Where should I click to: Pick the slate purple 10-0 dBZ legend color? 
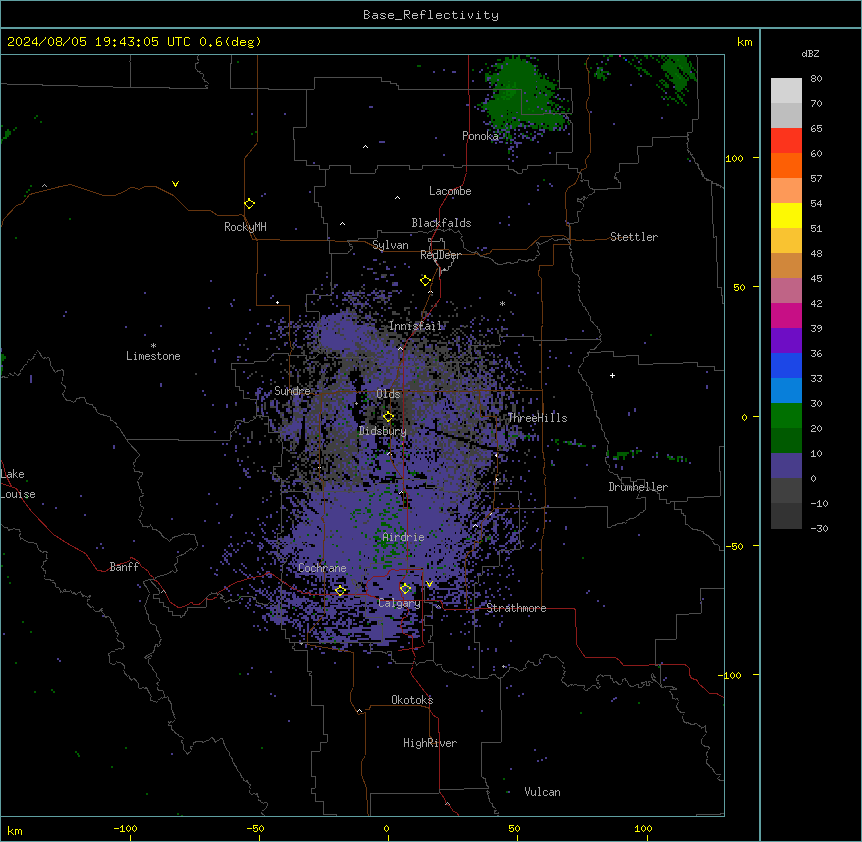[786, 466]
